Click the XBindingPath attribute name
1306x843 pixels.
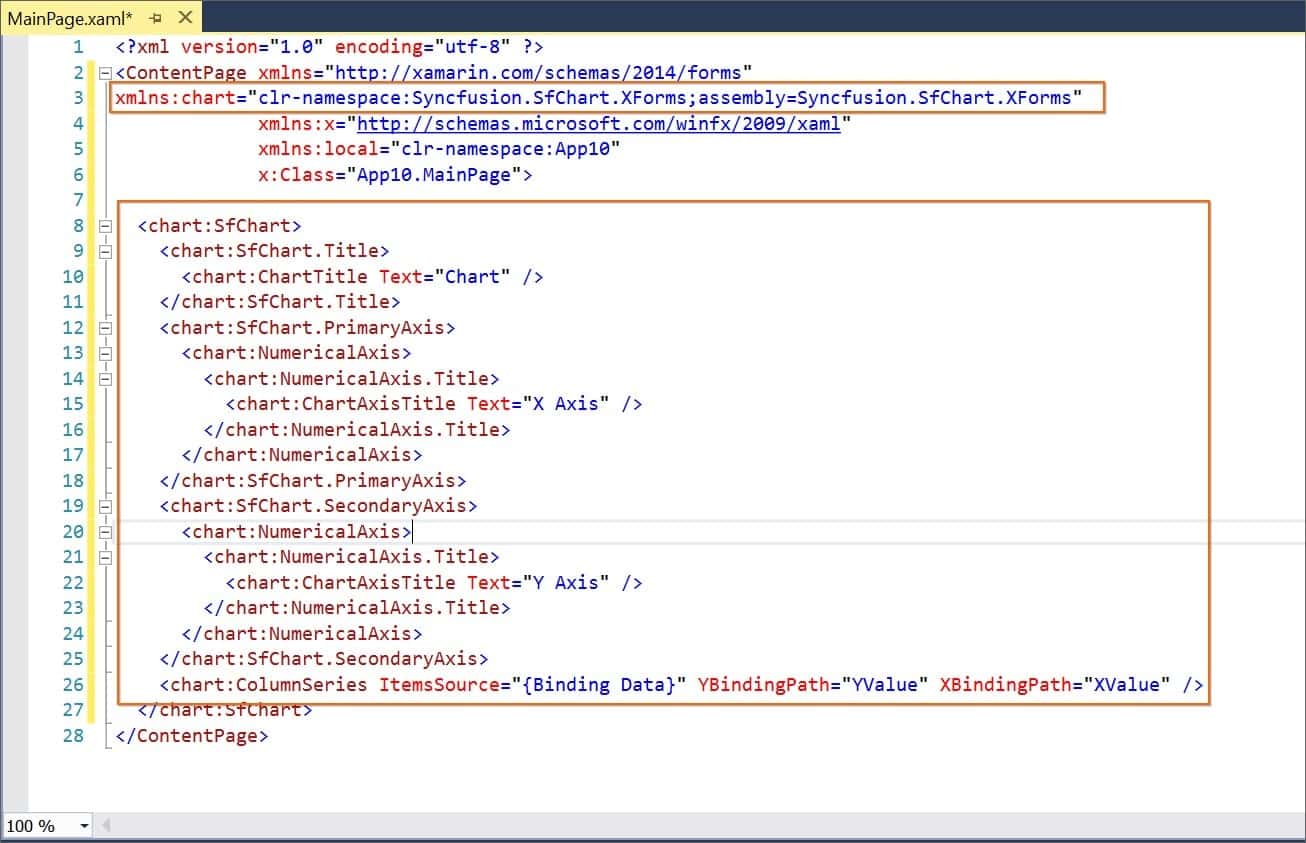click(x=1006, y=685)
